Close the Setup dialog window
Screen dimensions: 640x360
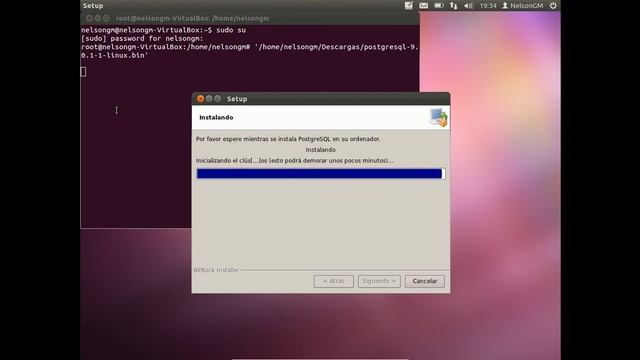(200, 99)
